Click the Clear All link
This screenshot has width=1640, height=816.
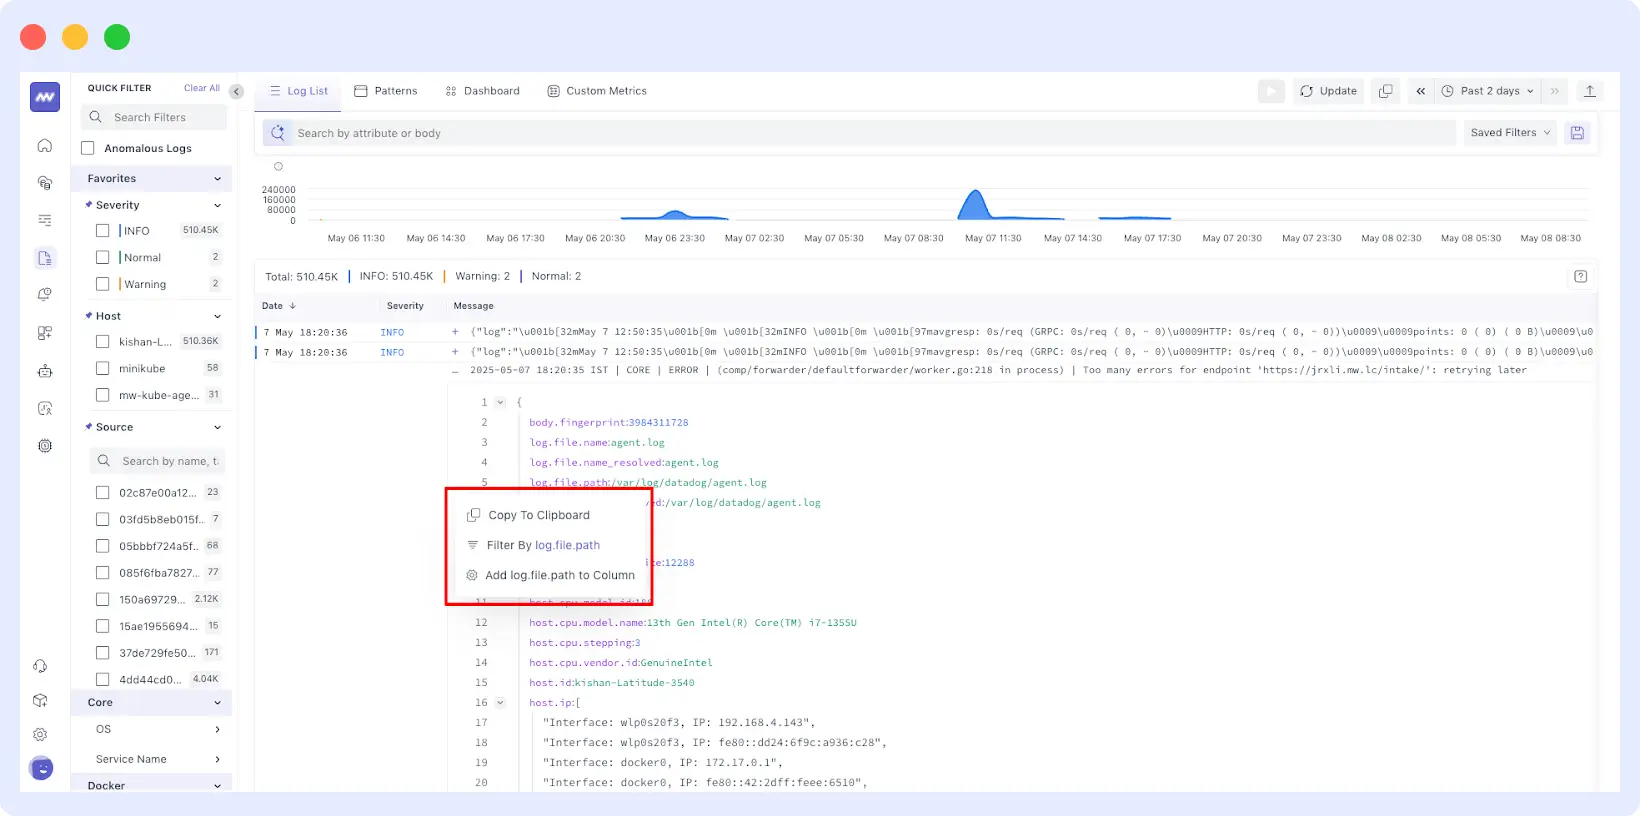[202, 88]
